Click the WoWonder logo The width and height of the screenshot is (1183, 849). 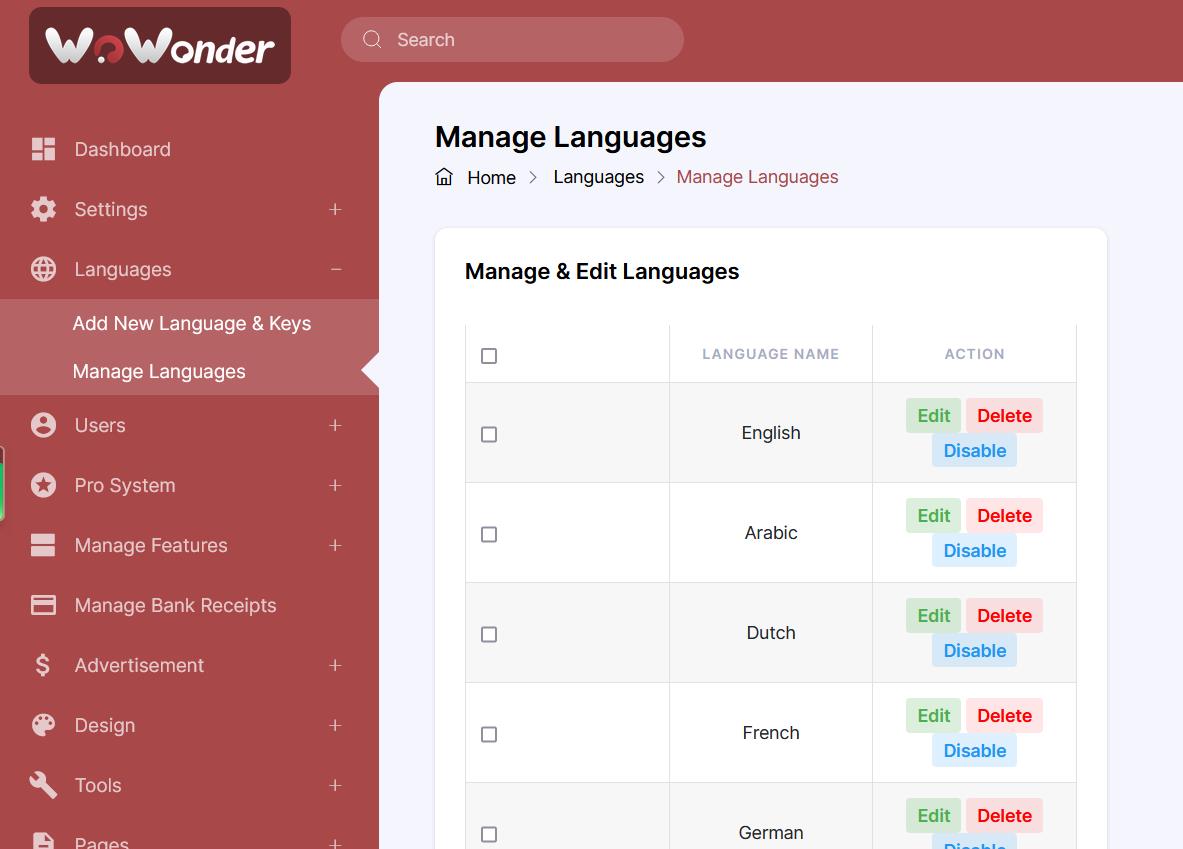[x=159, y=45]
